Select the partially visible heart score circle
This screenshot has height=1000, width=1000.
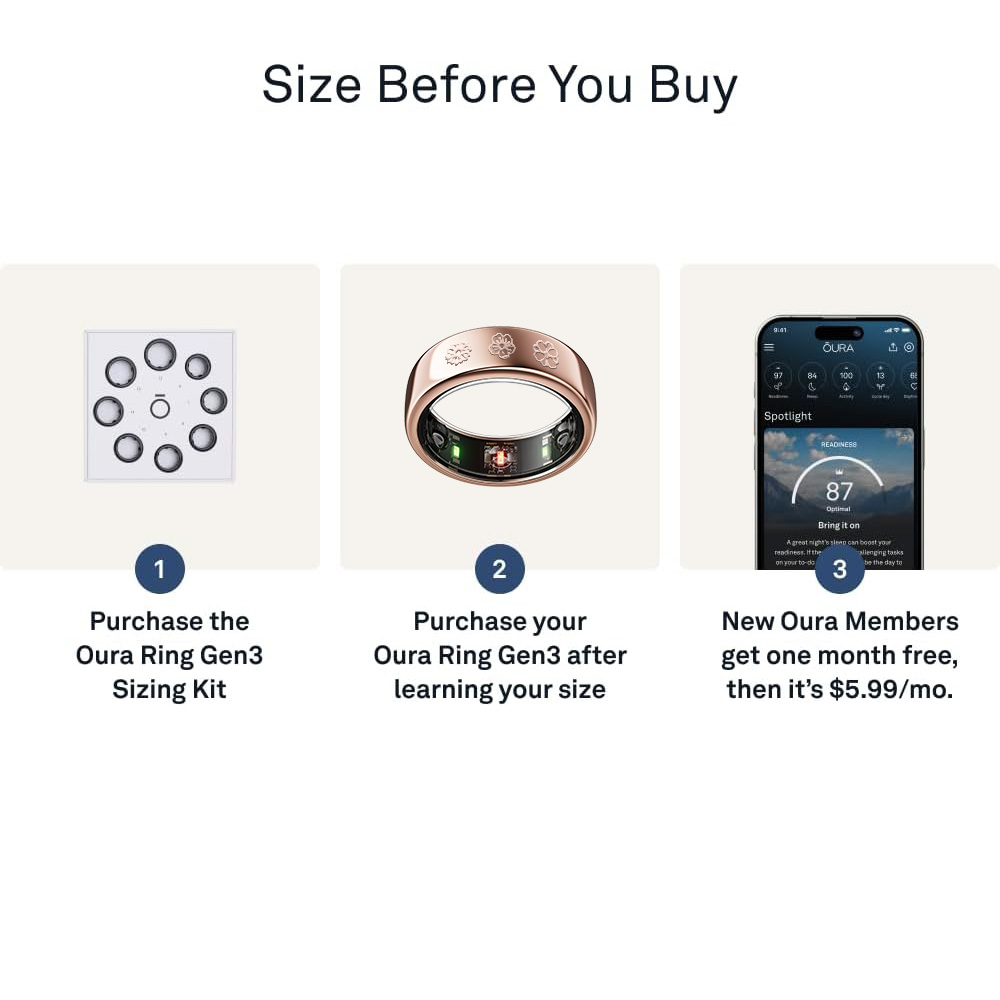[911, 377]
